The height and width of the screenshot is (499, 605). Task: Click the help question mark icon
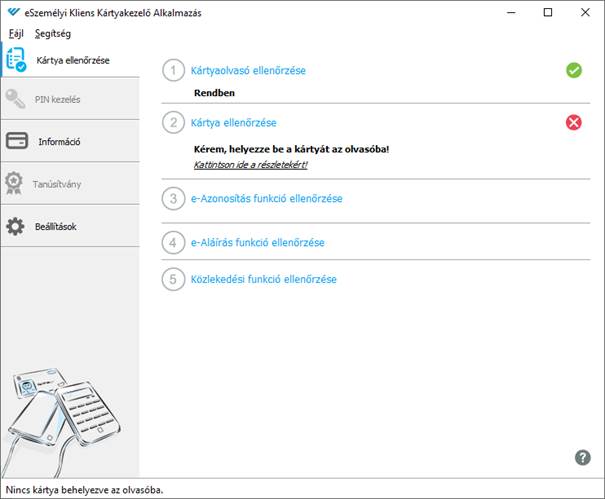click(582, 458)
